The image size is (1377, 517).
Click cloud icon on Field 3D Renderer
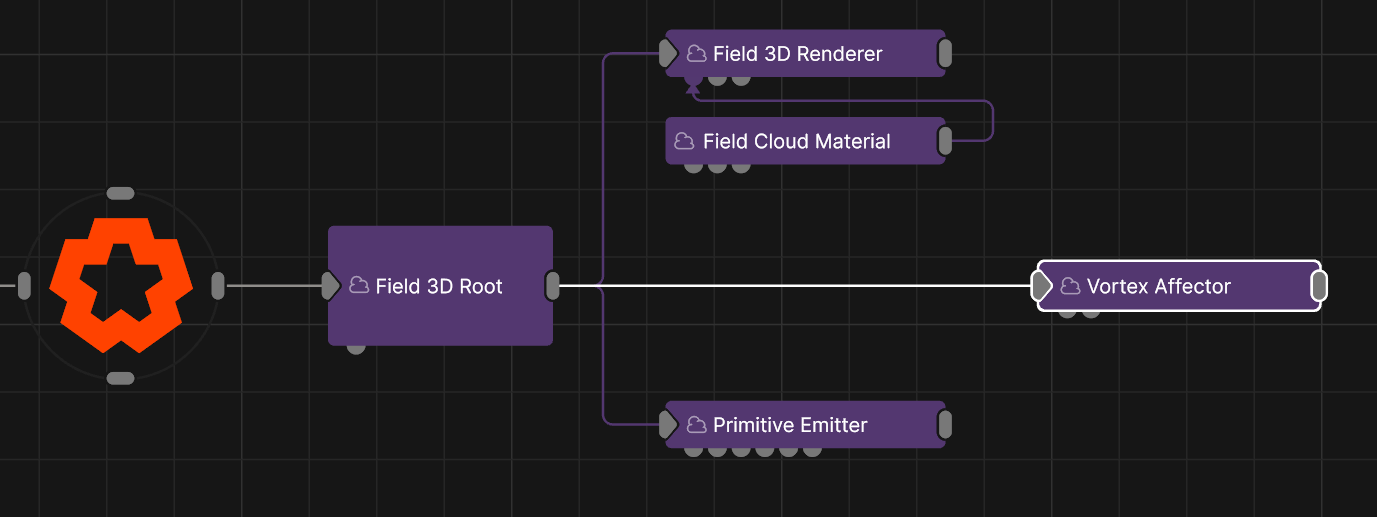click(697, 54)
